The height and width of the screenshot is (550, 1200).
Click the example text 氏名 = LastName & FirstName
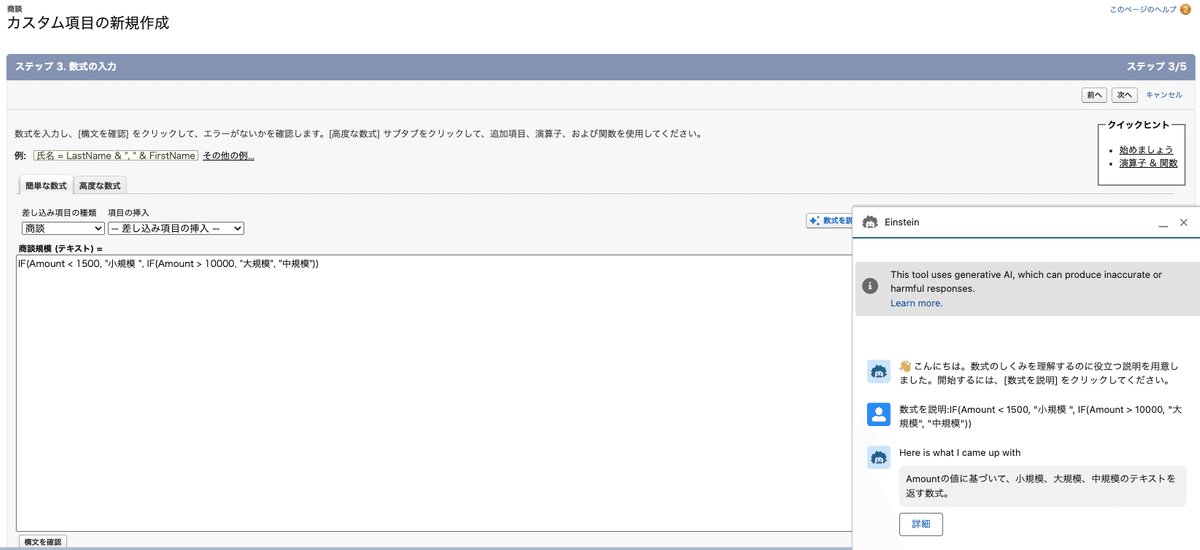click(x=115, y=155)
